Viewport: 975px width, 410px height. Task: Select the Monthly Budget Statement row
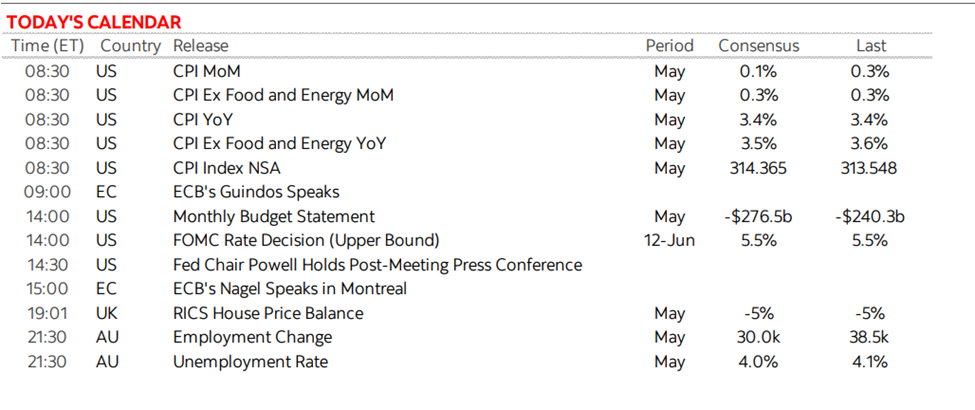pos(464,217)
